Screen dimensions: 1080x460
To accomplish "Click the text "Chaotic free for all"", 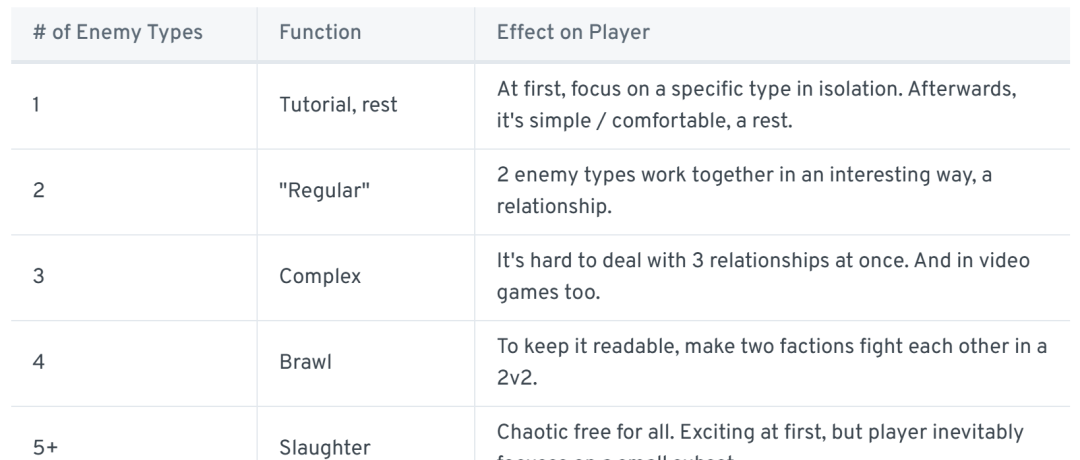I will tap(585, 432).
